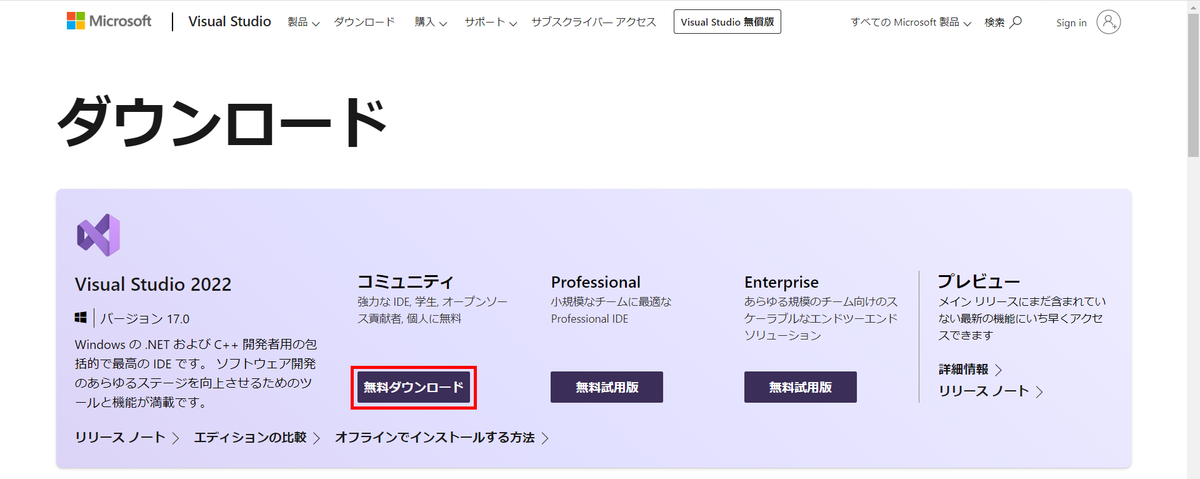Click the page vertical scrollbar thumb

click(1192, 84)
